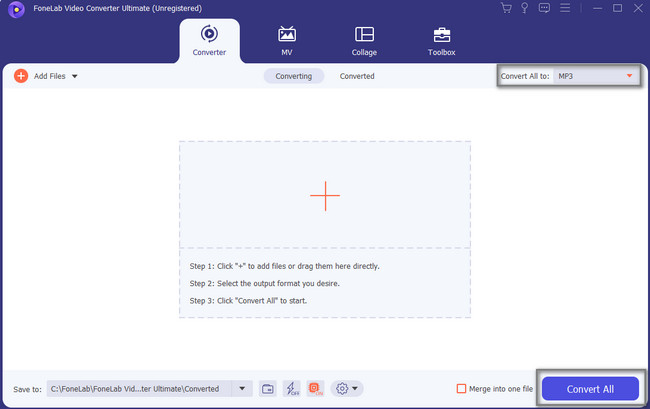The height and width of the screenshot is (409, 650).
Task: Click the orange plus Add Files icon
Action: pyautogui.click(x=21, y=76)
